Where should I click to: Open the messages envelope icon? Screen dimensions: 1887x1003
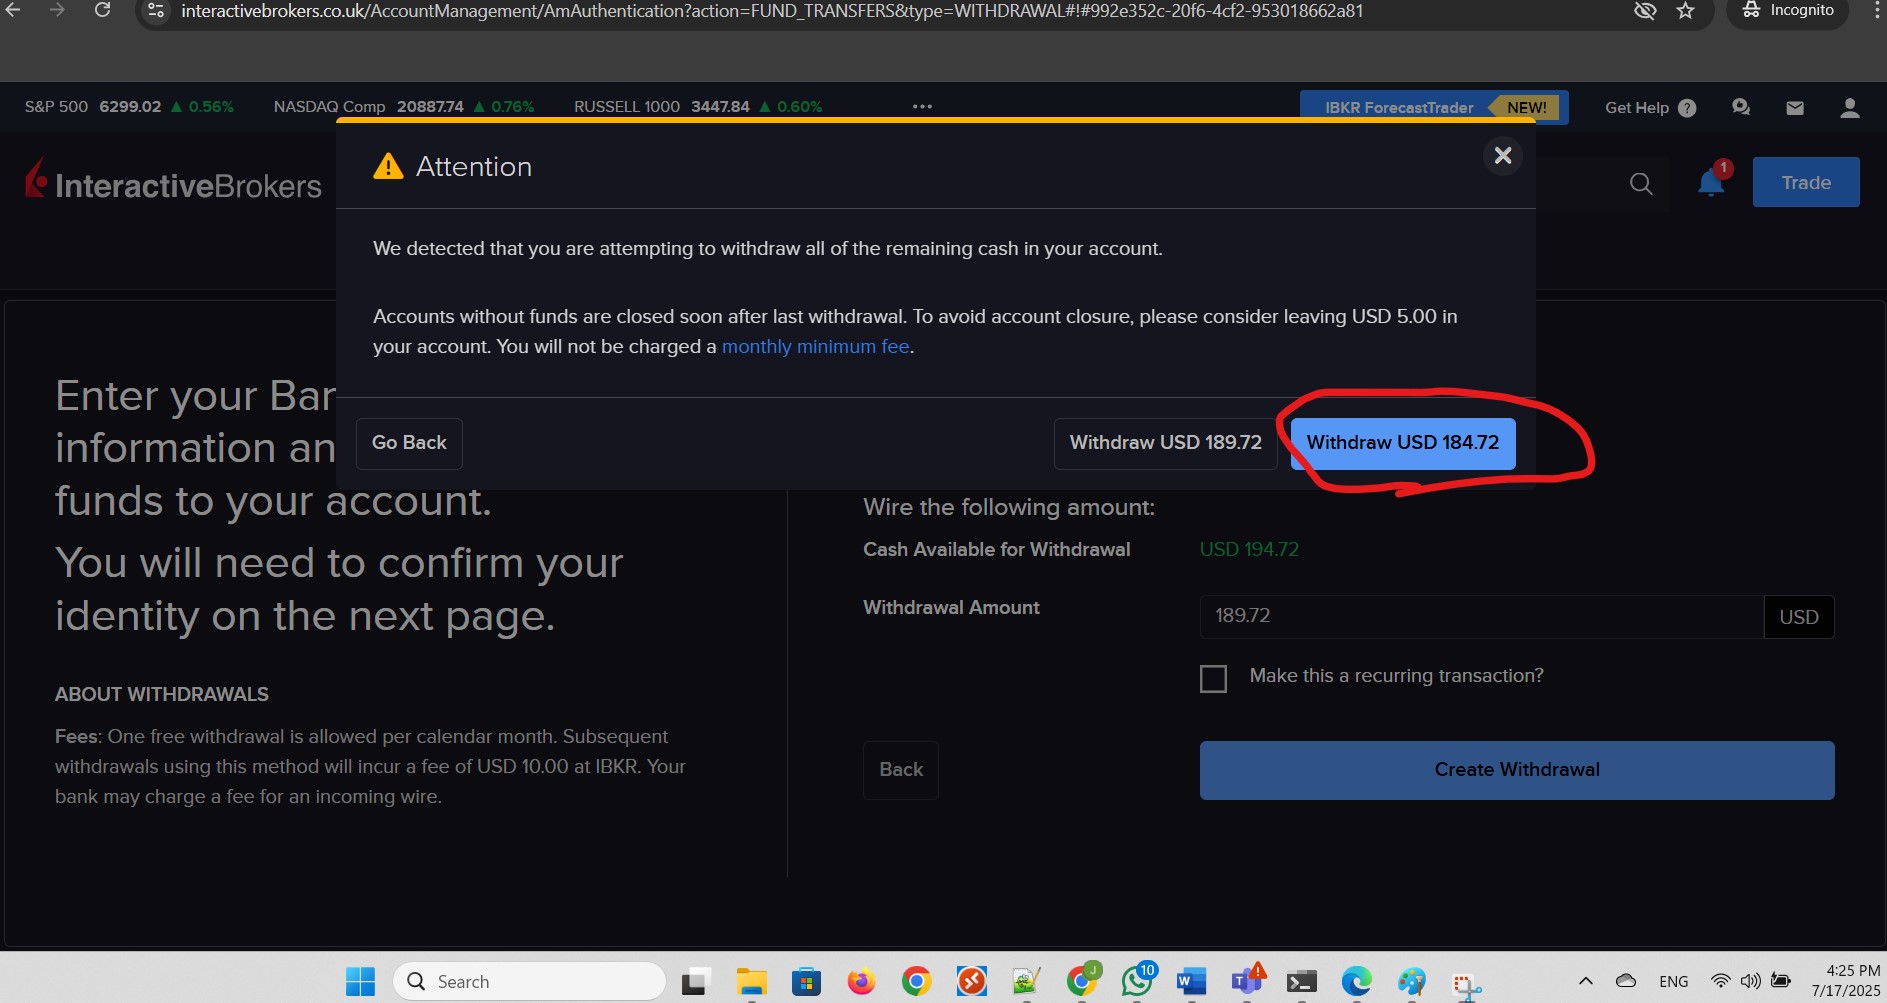click(1795, 108)
